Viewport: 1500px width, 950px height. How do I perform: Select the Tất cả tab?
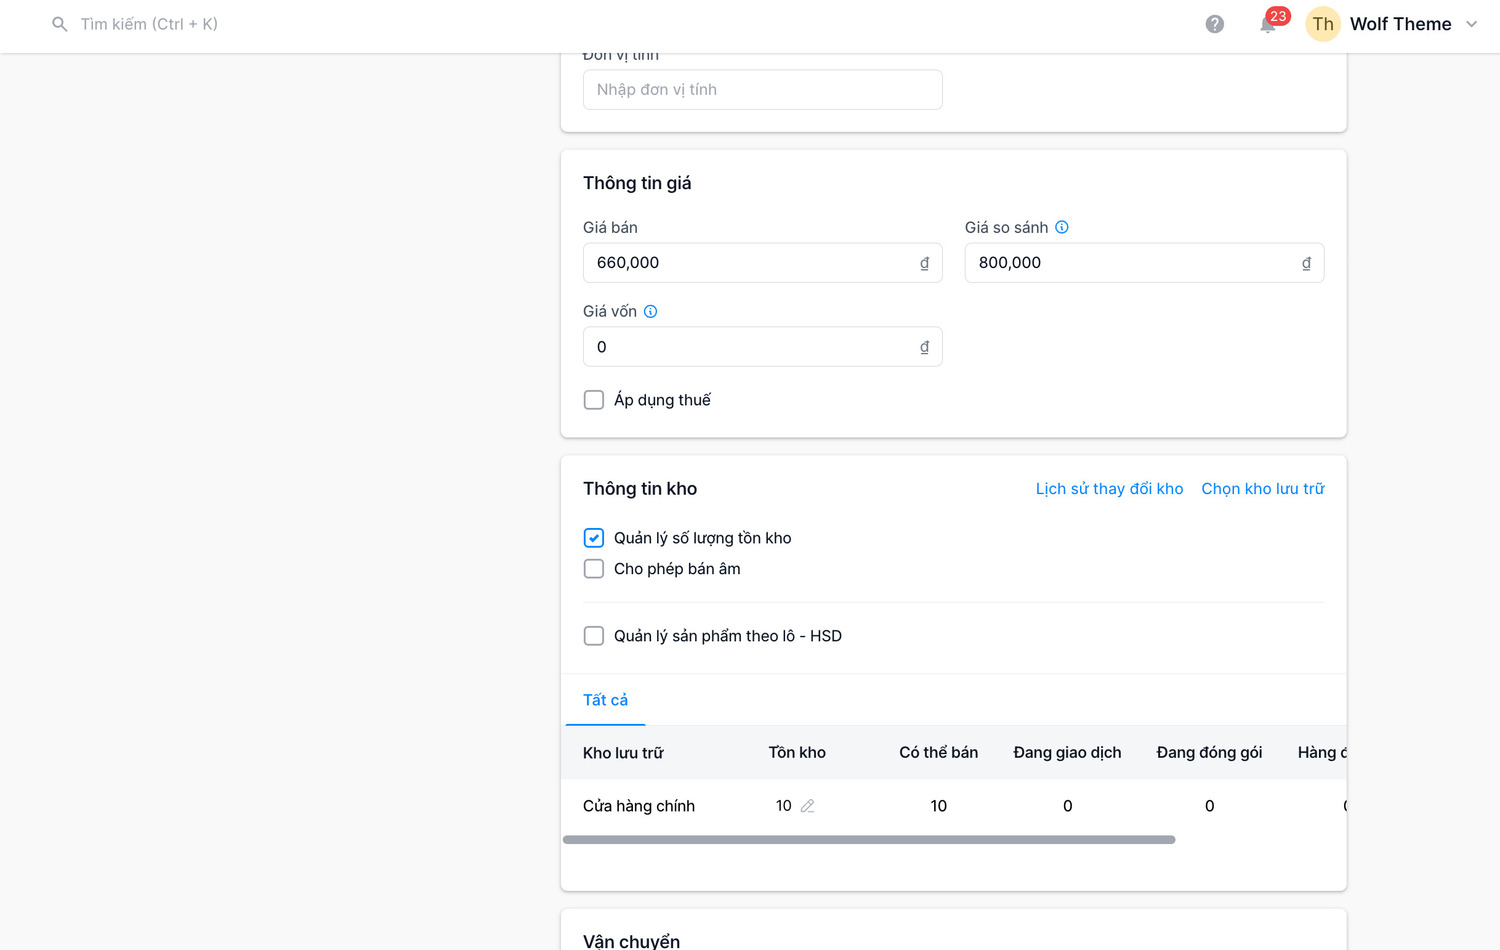click(x=606, y=700)
